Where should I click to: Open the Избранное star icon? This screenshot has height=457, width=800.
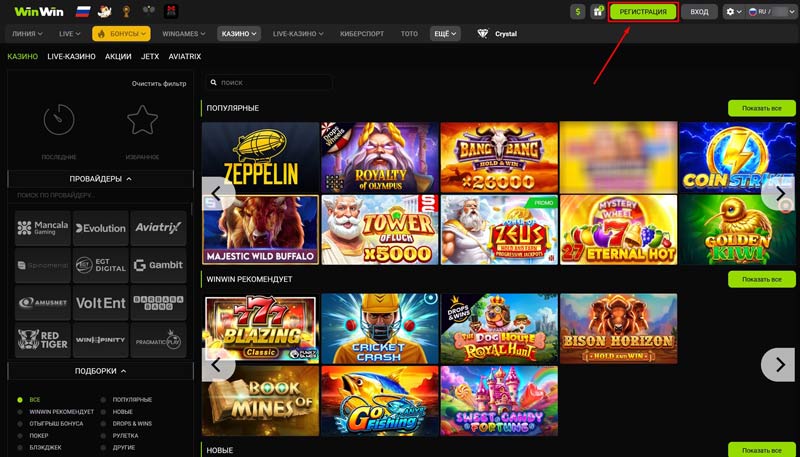click(x=142, y=121)
